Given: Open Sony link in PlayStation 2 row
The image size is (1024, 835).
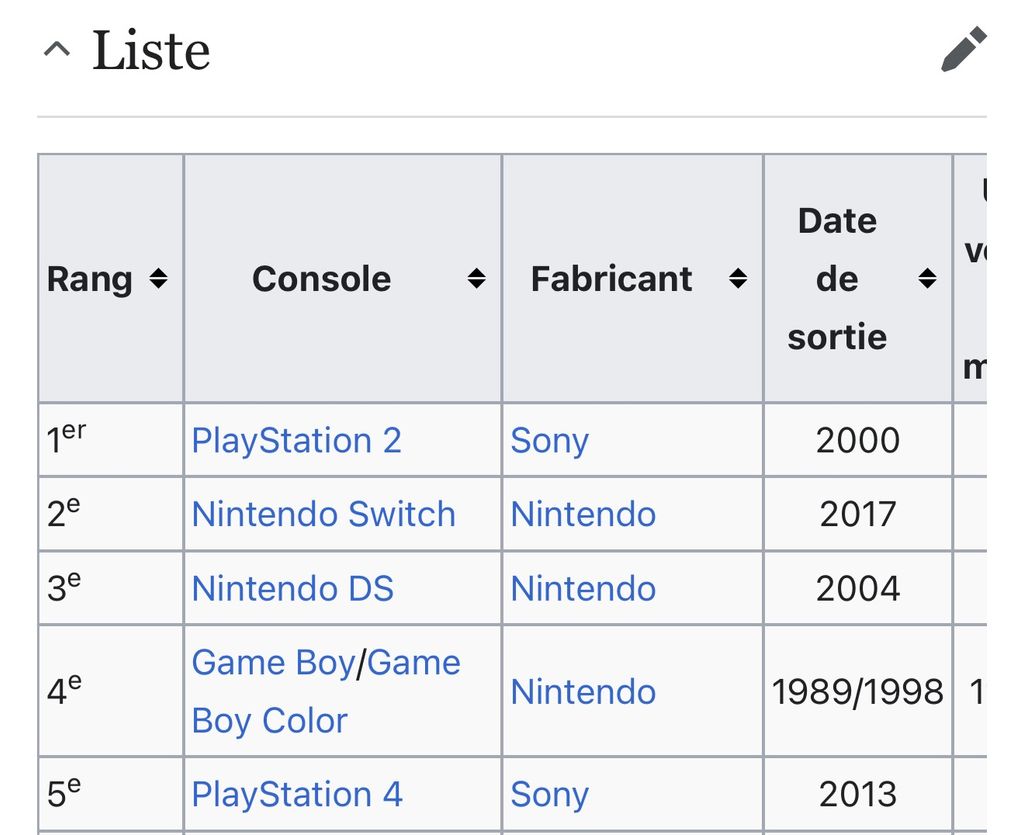Looking at the screenshot, I should point(549,441).
